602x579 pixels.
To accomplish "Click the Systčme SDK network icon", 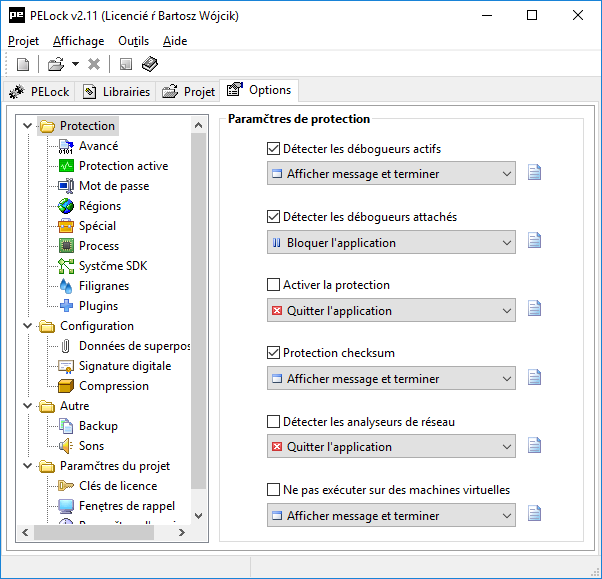I will click(66, 266).
